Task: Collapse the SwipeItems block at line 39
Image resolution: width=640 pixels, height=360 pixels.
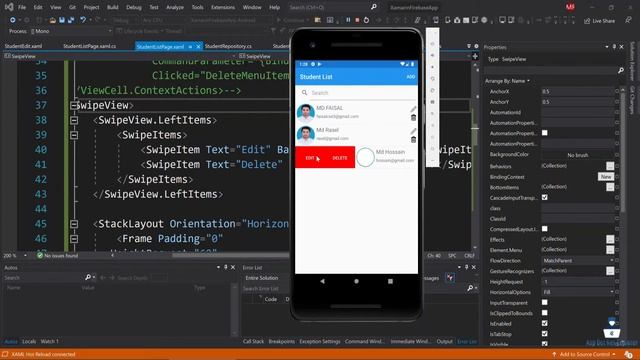Action: click(74, 135)
